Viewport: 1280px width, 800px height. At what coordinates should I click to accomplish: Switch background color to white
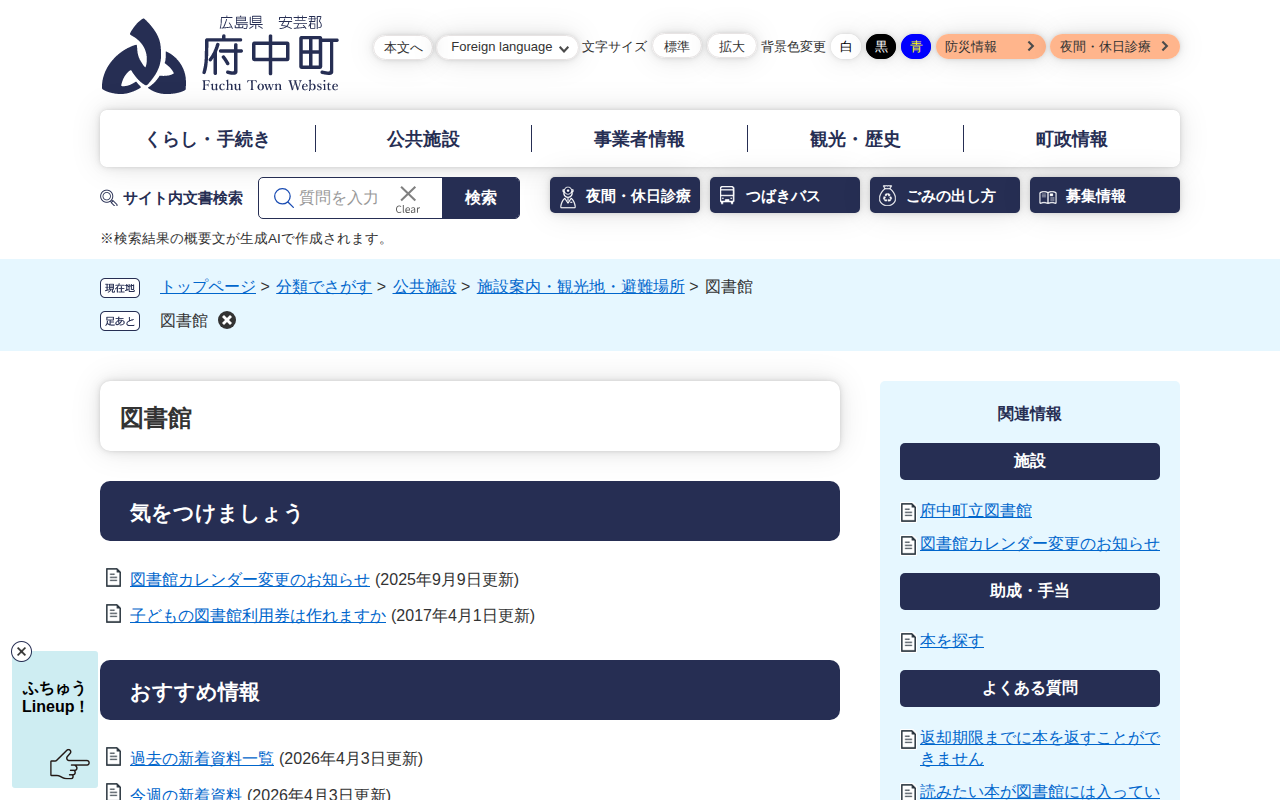tap(846, 47)
